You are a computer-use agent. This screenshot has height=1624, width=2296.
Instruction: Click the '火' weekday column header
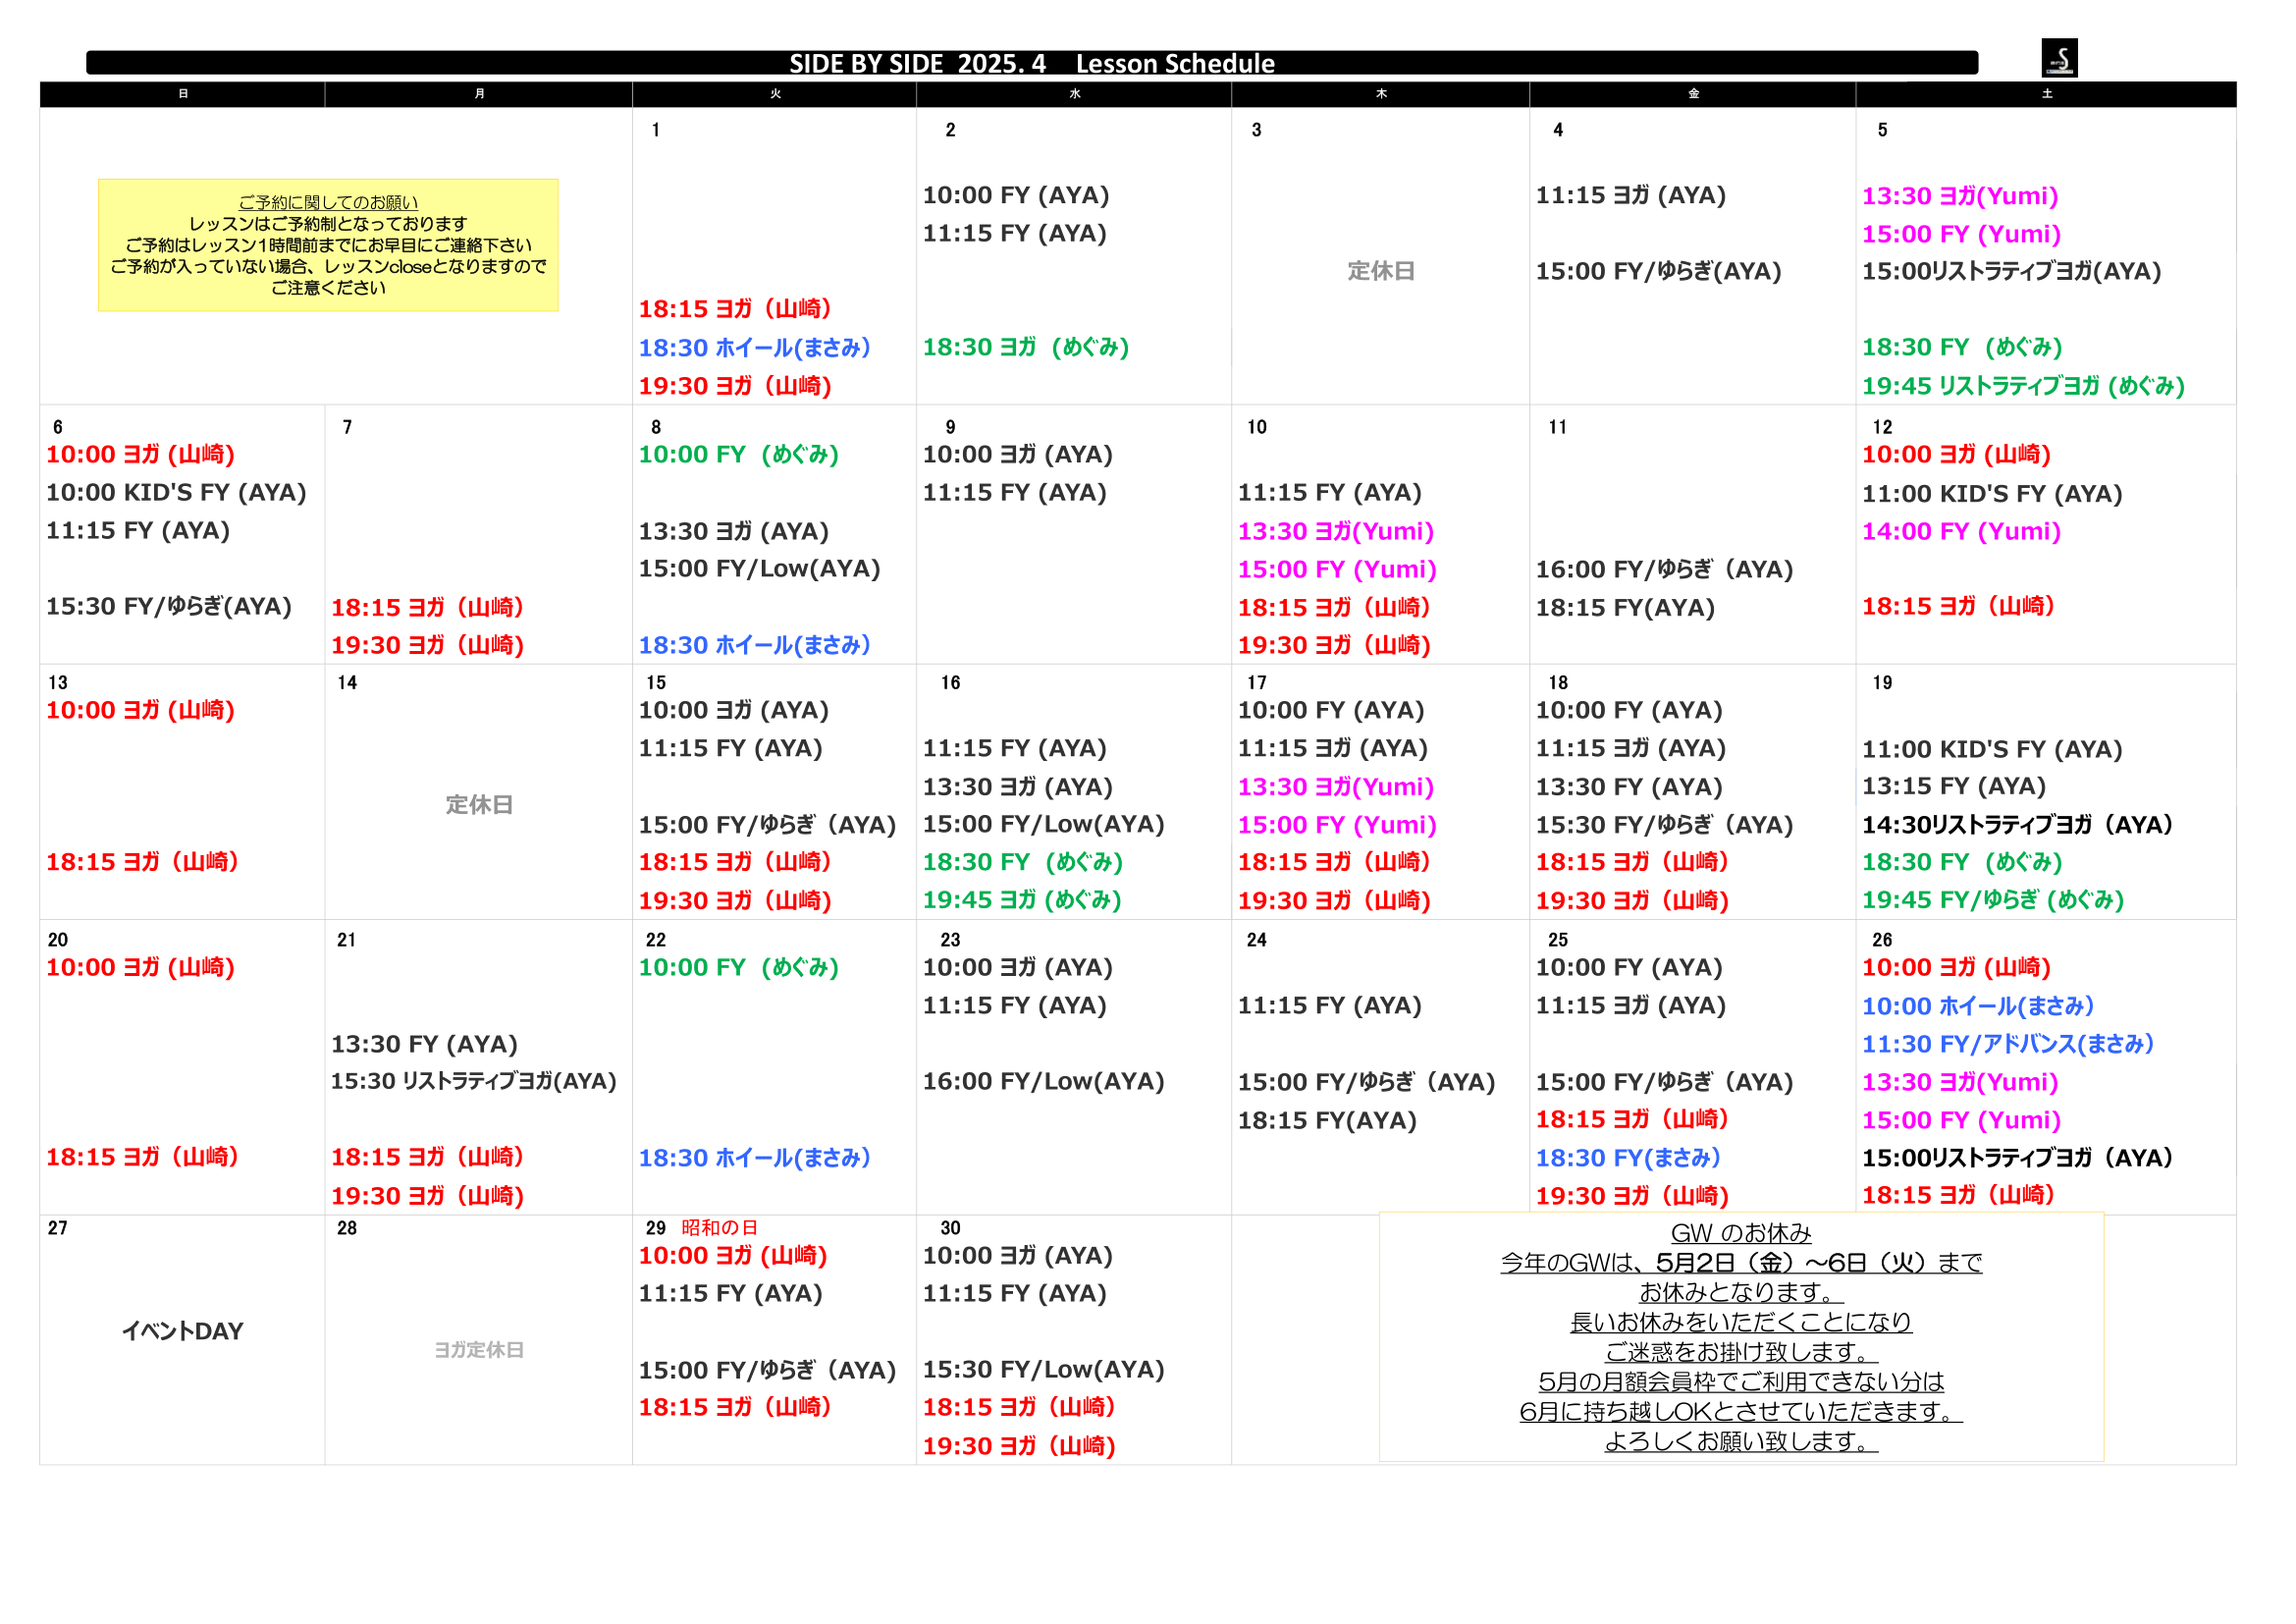[x=775, y=94]
